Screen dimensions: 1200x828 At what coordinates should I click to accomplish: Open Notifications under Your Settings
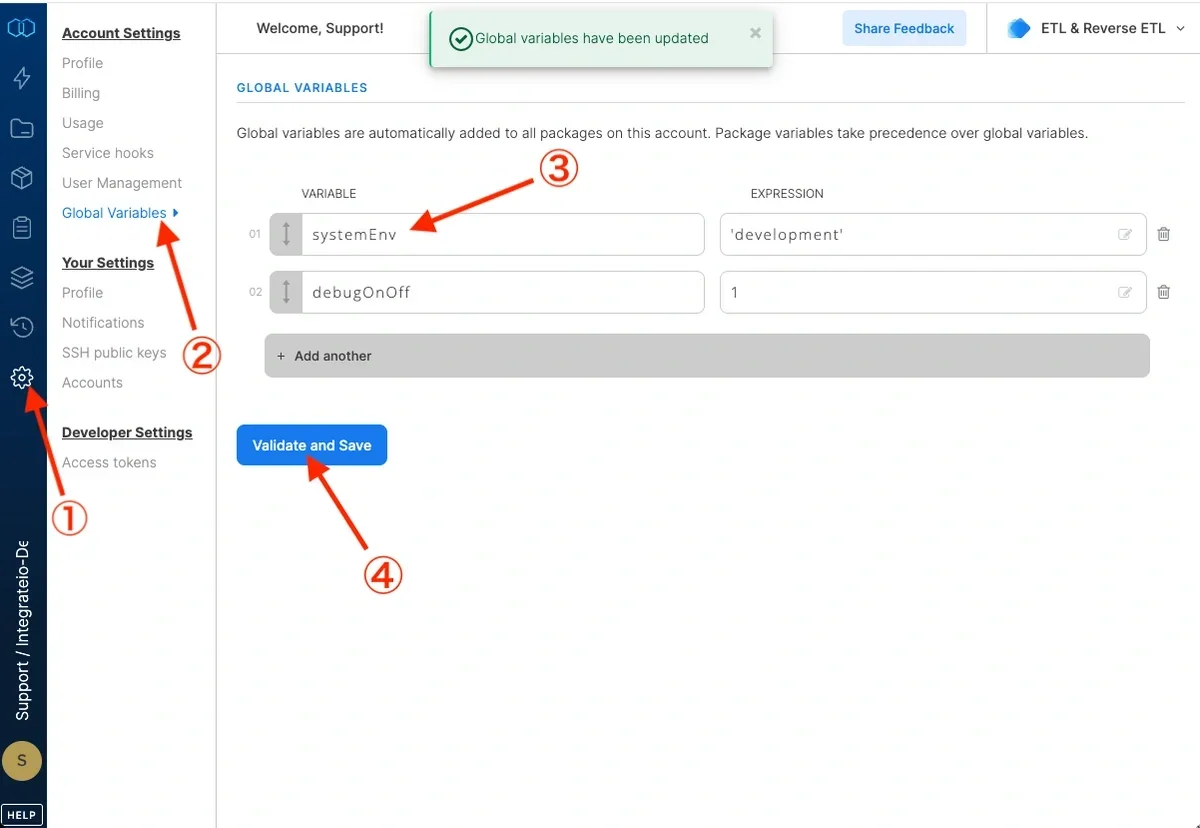[x=103, y=322]
